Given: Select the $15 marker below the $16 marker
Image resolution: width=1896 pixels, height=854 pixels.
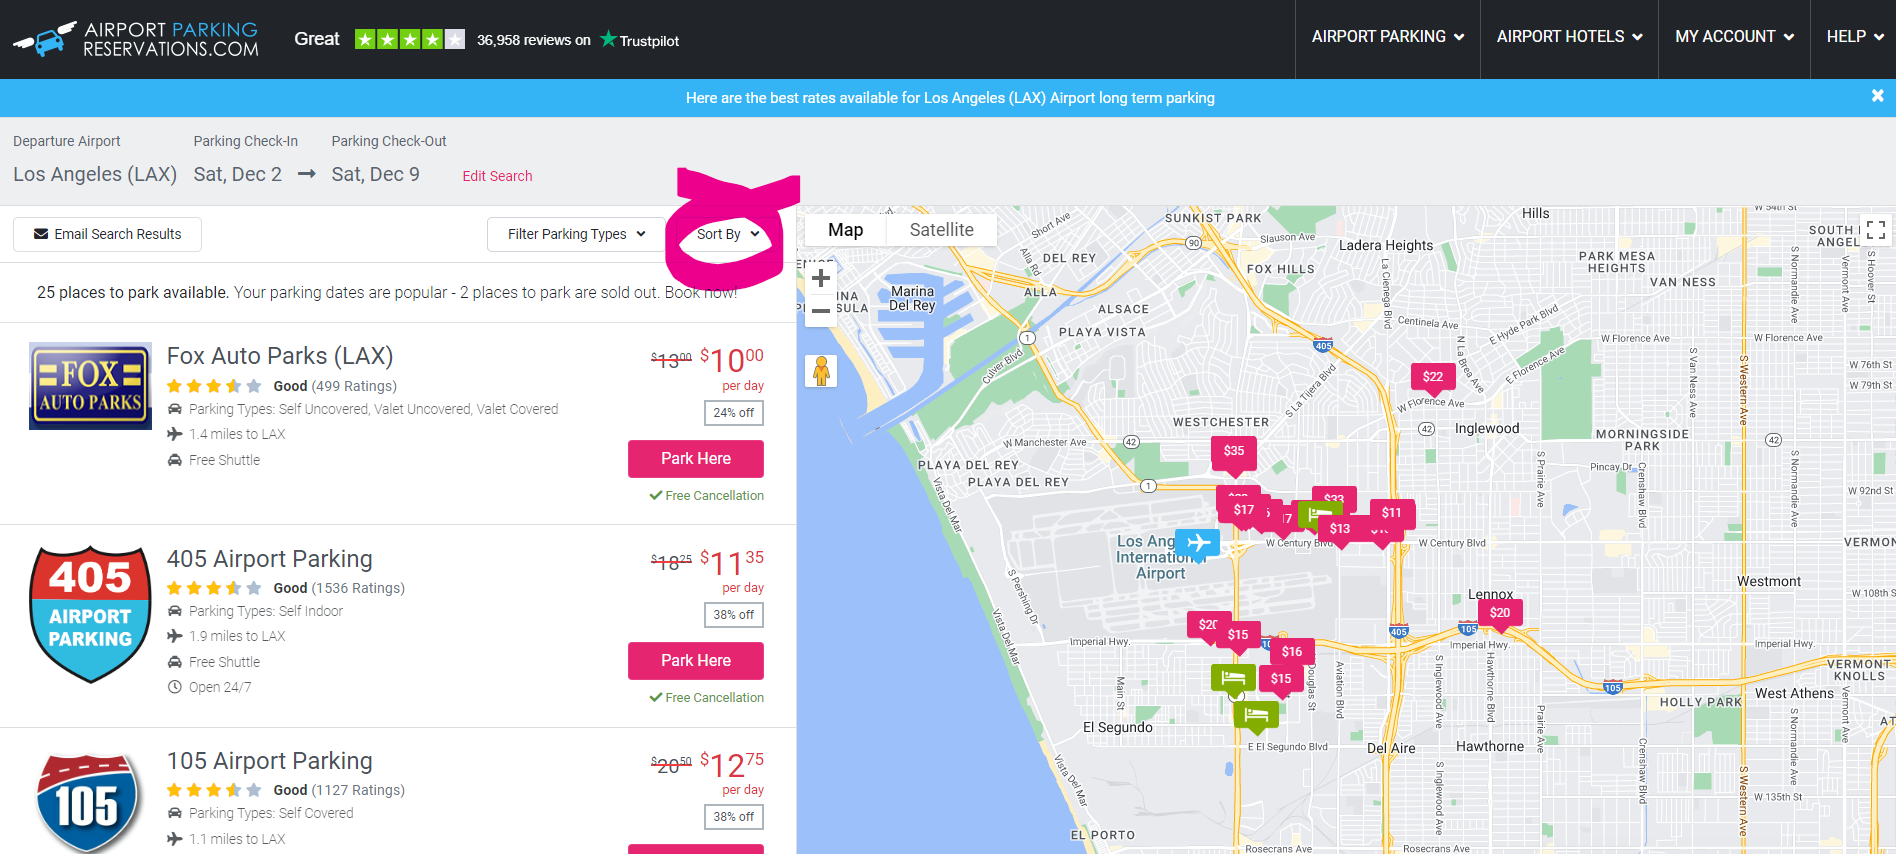Looking at the screenshot, I should [1281, 679].
